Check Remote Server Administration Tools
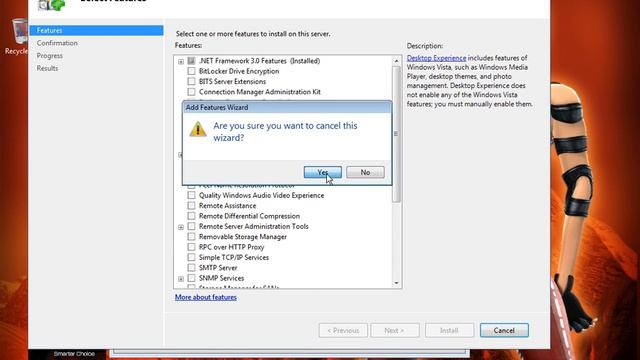The height and width of the screenshot is (360, 640). [191, 227]
